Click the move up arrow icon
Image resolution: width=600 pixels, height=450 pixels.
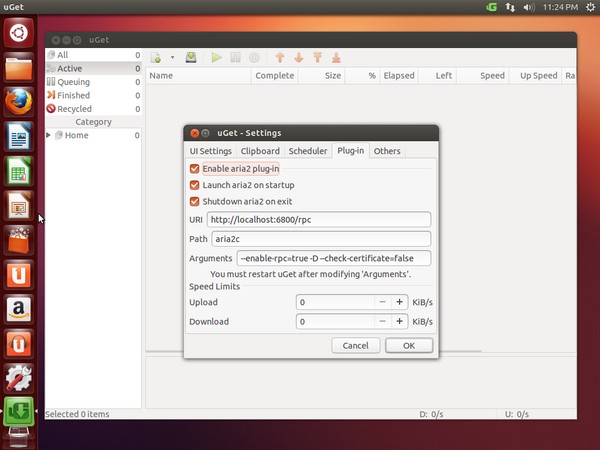click(x=280, y=58)
